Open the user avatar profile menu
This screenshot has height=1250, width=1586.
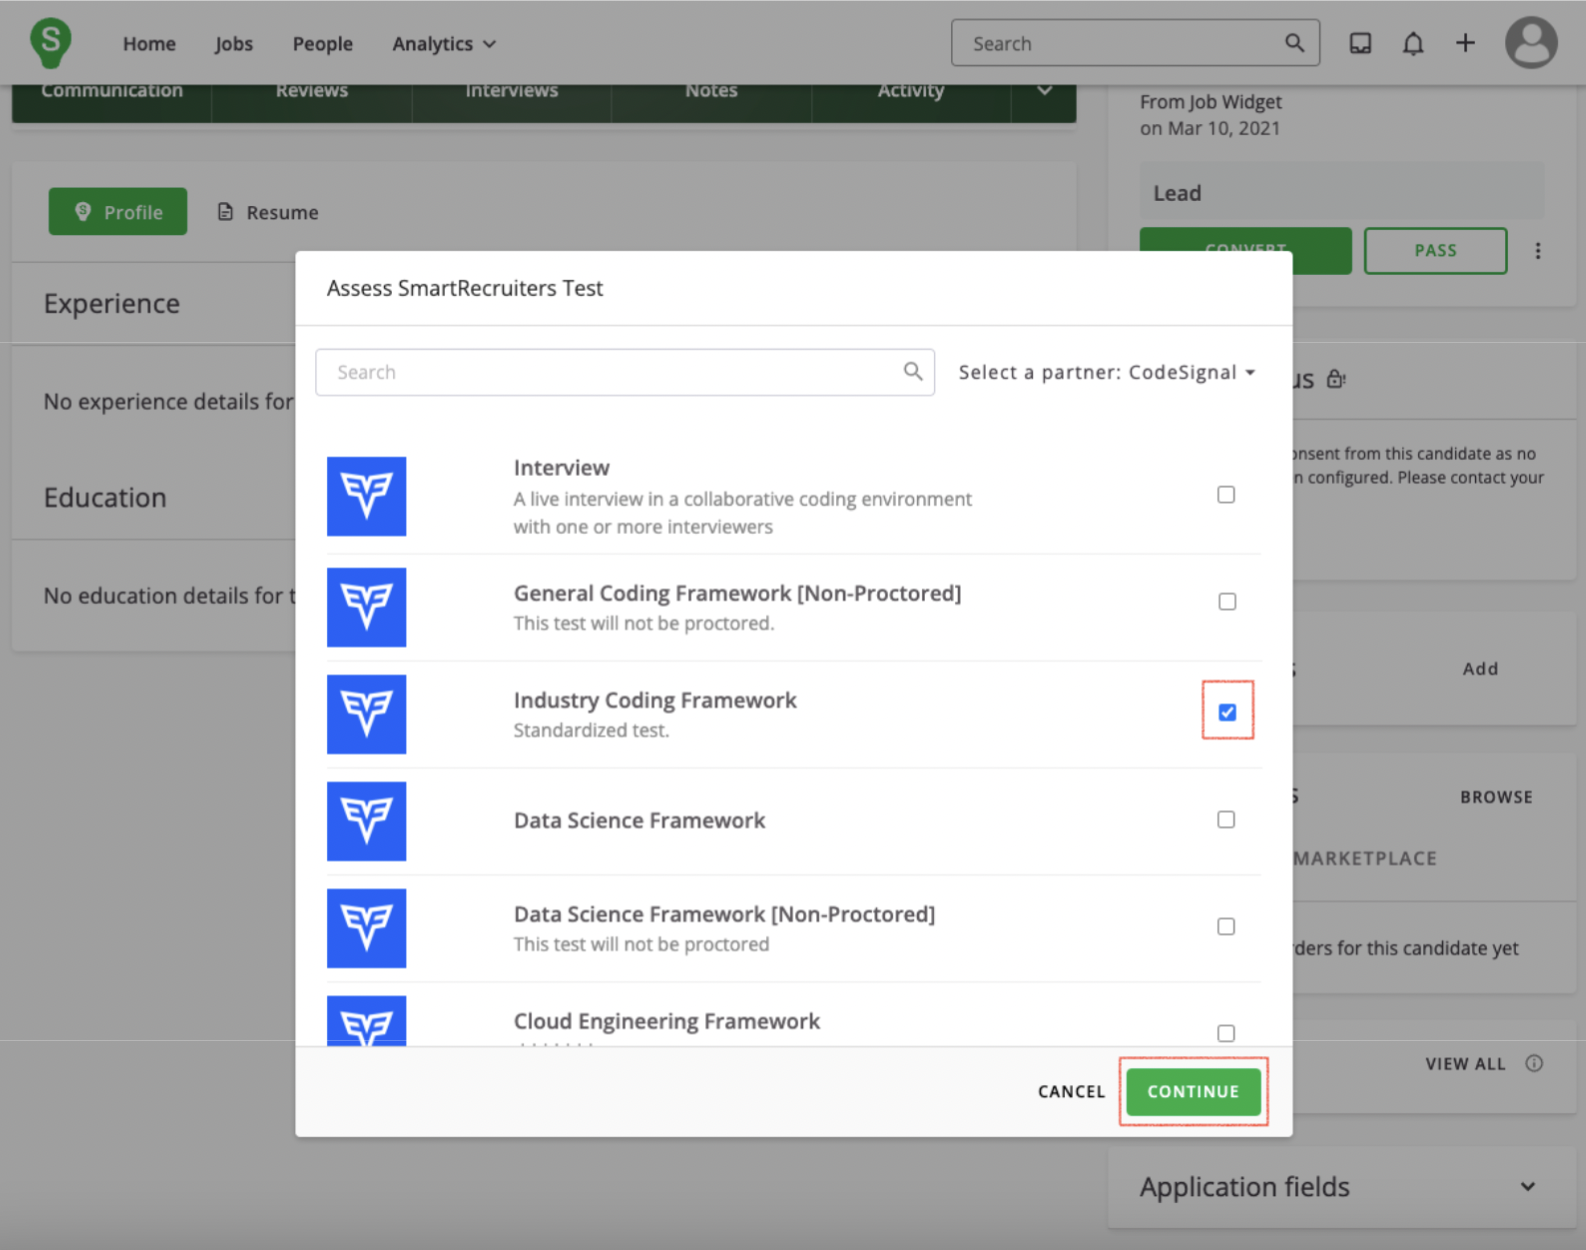[x=1531, y=43]
